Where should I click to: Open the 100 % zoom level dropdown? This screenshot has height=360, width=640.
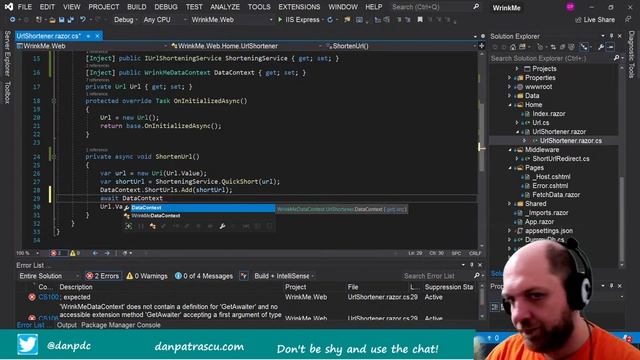pos(28,253)
